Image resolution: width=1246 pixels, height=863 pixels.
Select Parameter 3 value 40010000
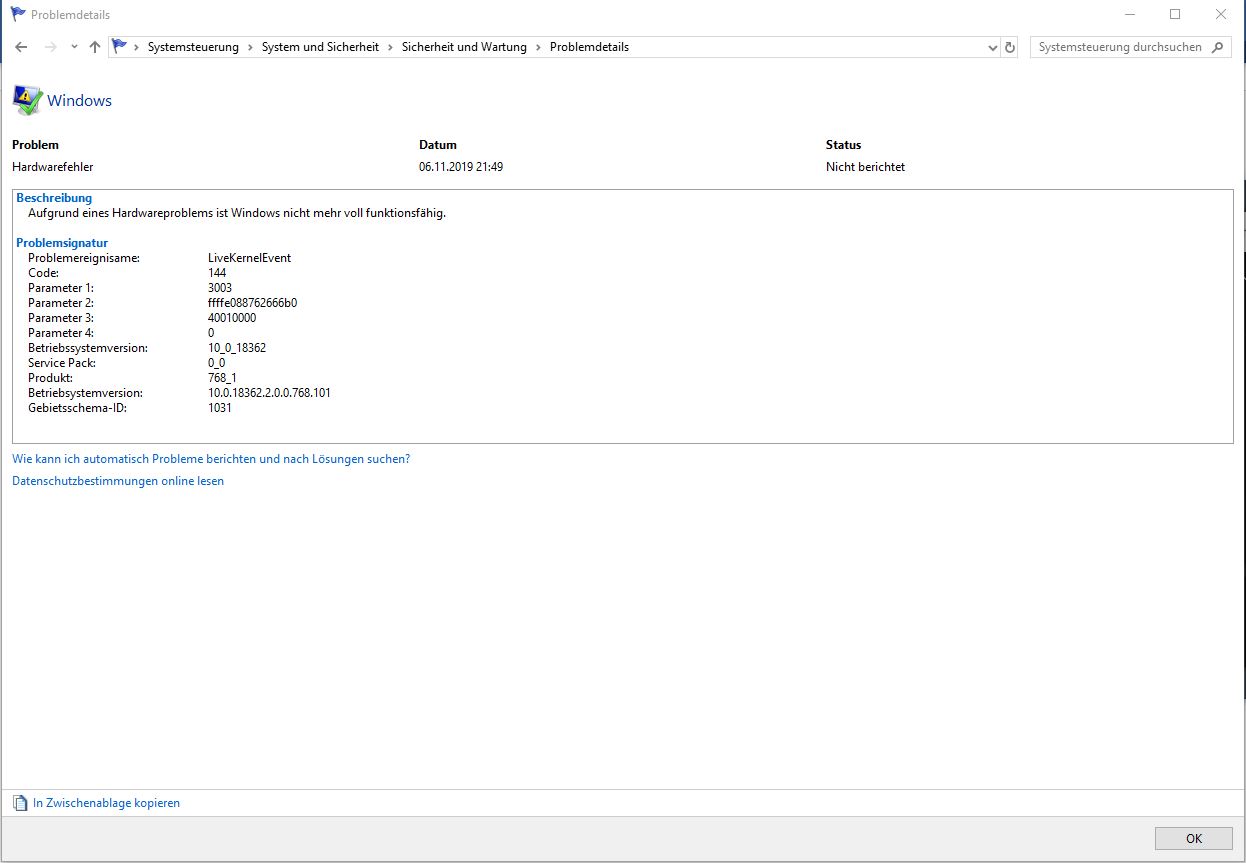pos(232,318)
